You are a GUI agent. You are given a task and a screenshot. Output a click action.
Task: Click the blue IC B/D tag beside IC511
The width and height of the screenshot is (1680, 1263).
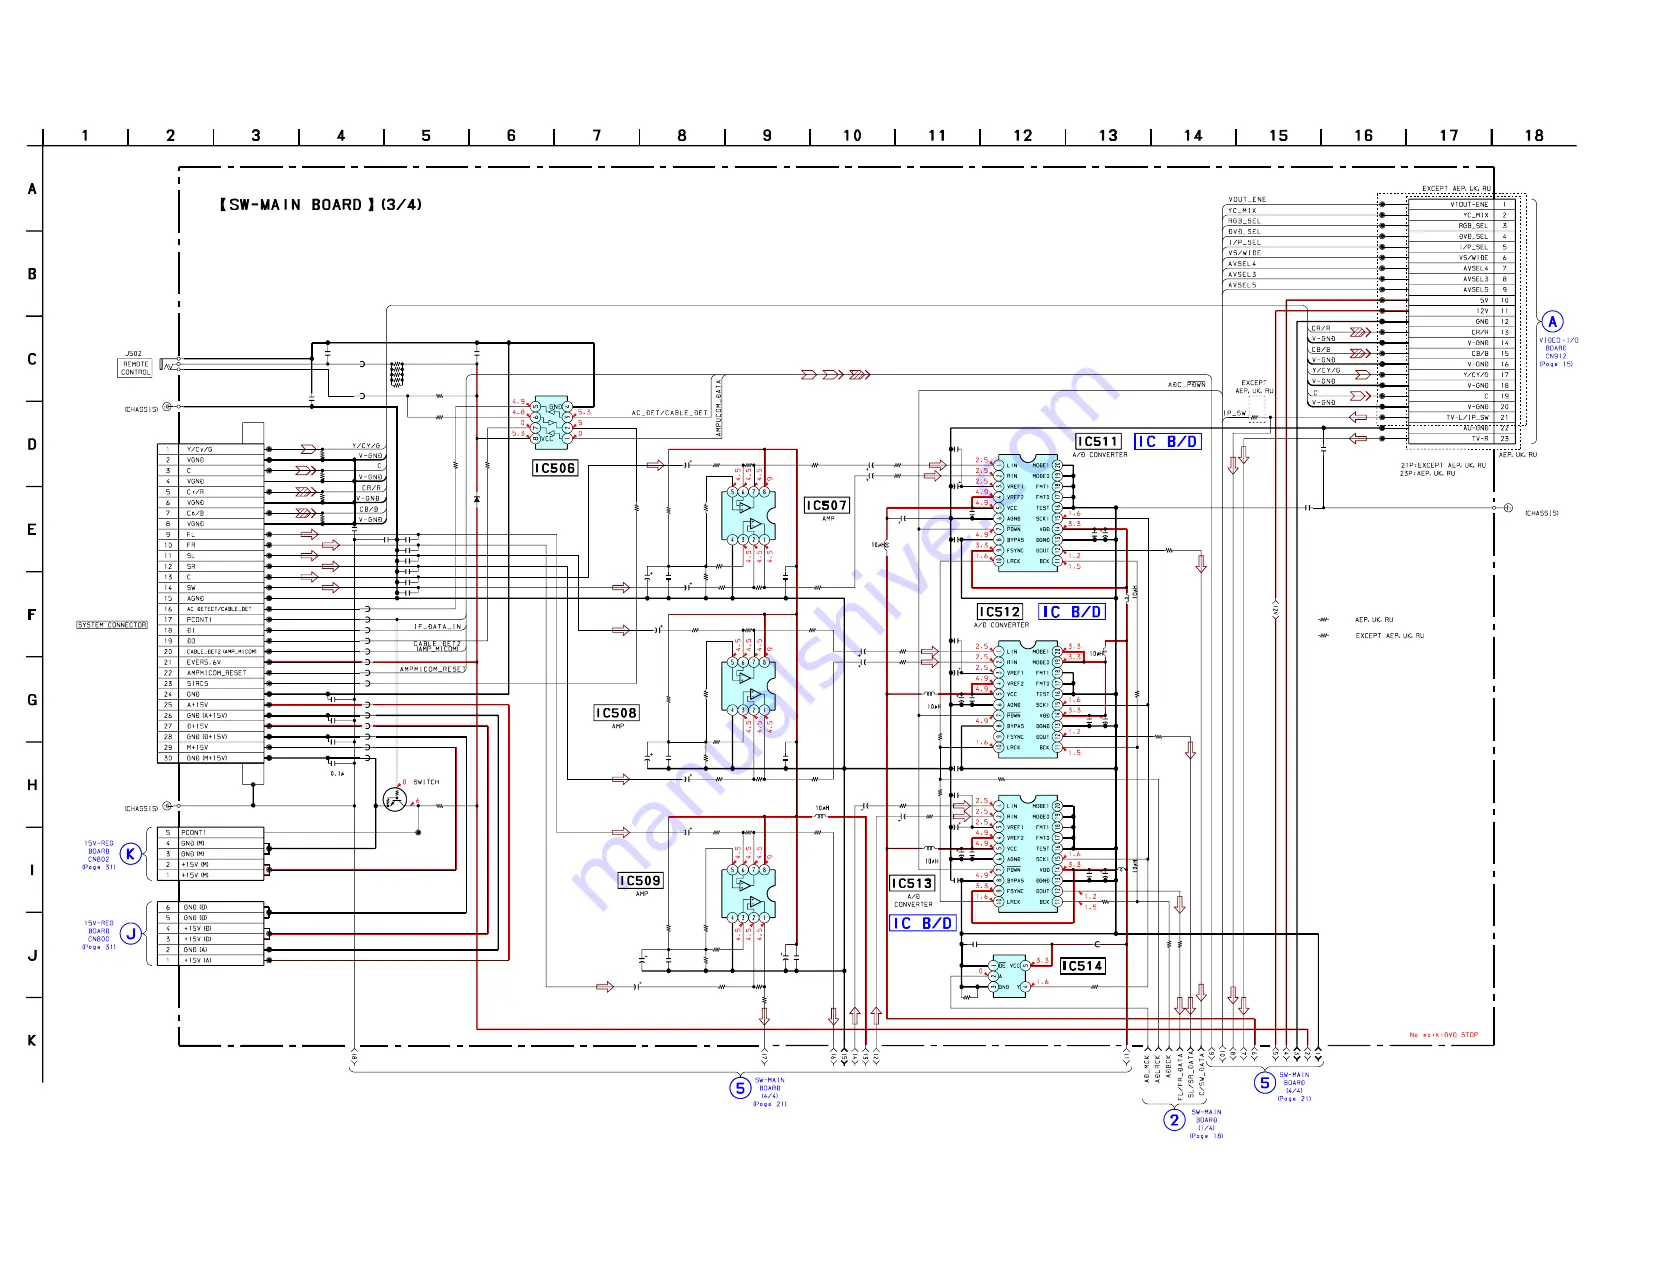[x=1167, y=441]
